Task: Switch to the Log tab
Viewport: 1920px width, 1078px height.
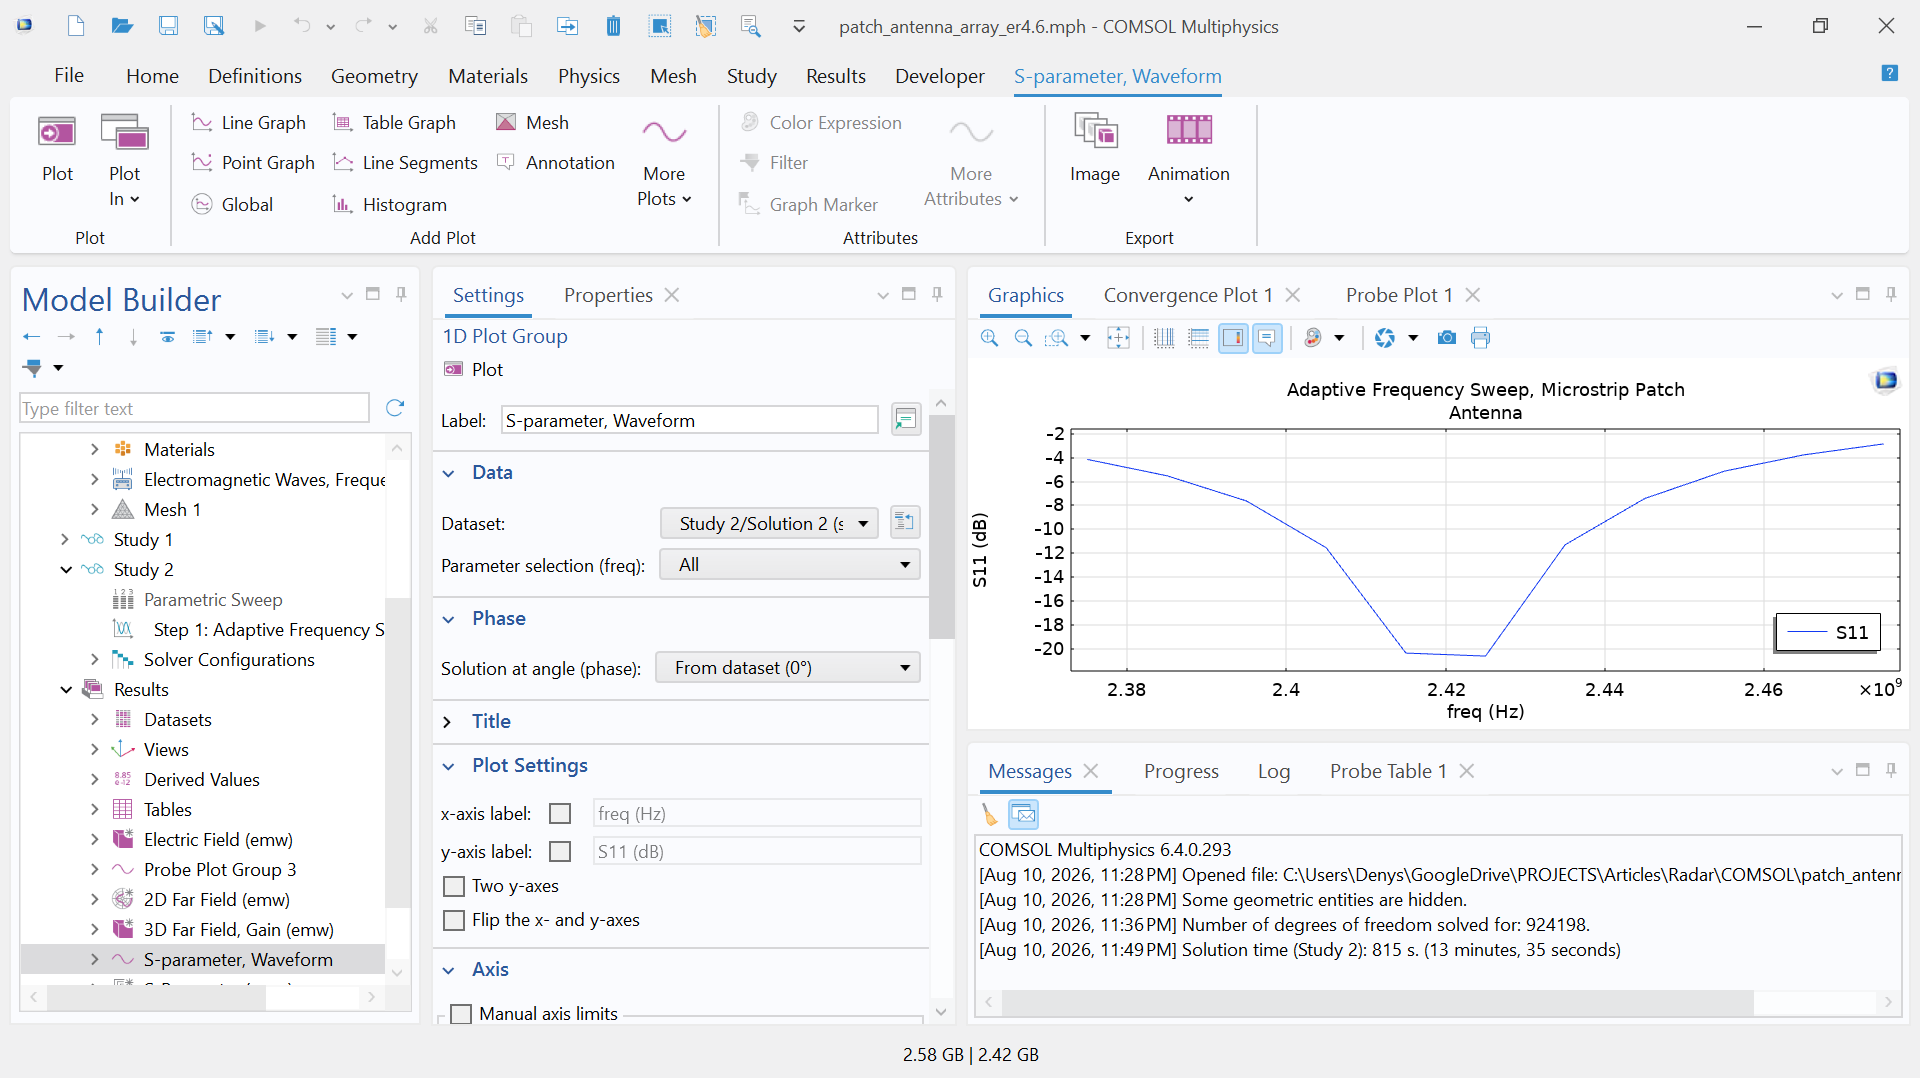Action: 1274,771
